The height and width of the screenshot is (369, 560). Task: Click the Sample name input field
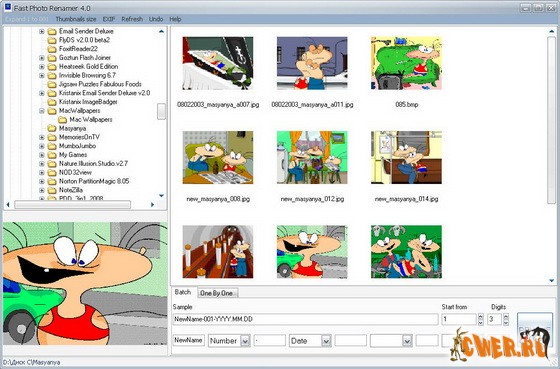[305, 319]
